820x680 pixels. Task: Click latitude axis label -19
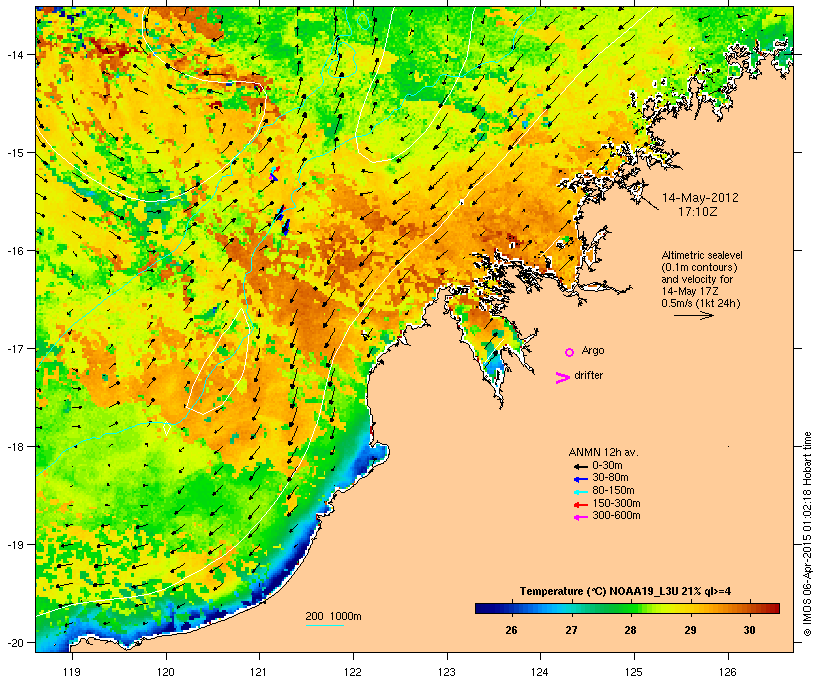pos(13,545)
